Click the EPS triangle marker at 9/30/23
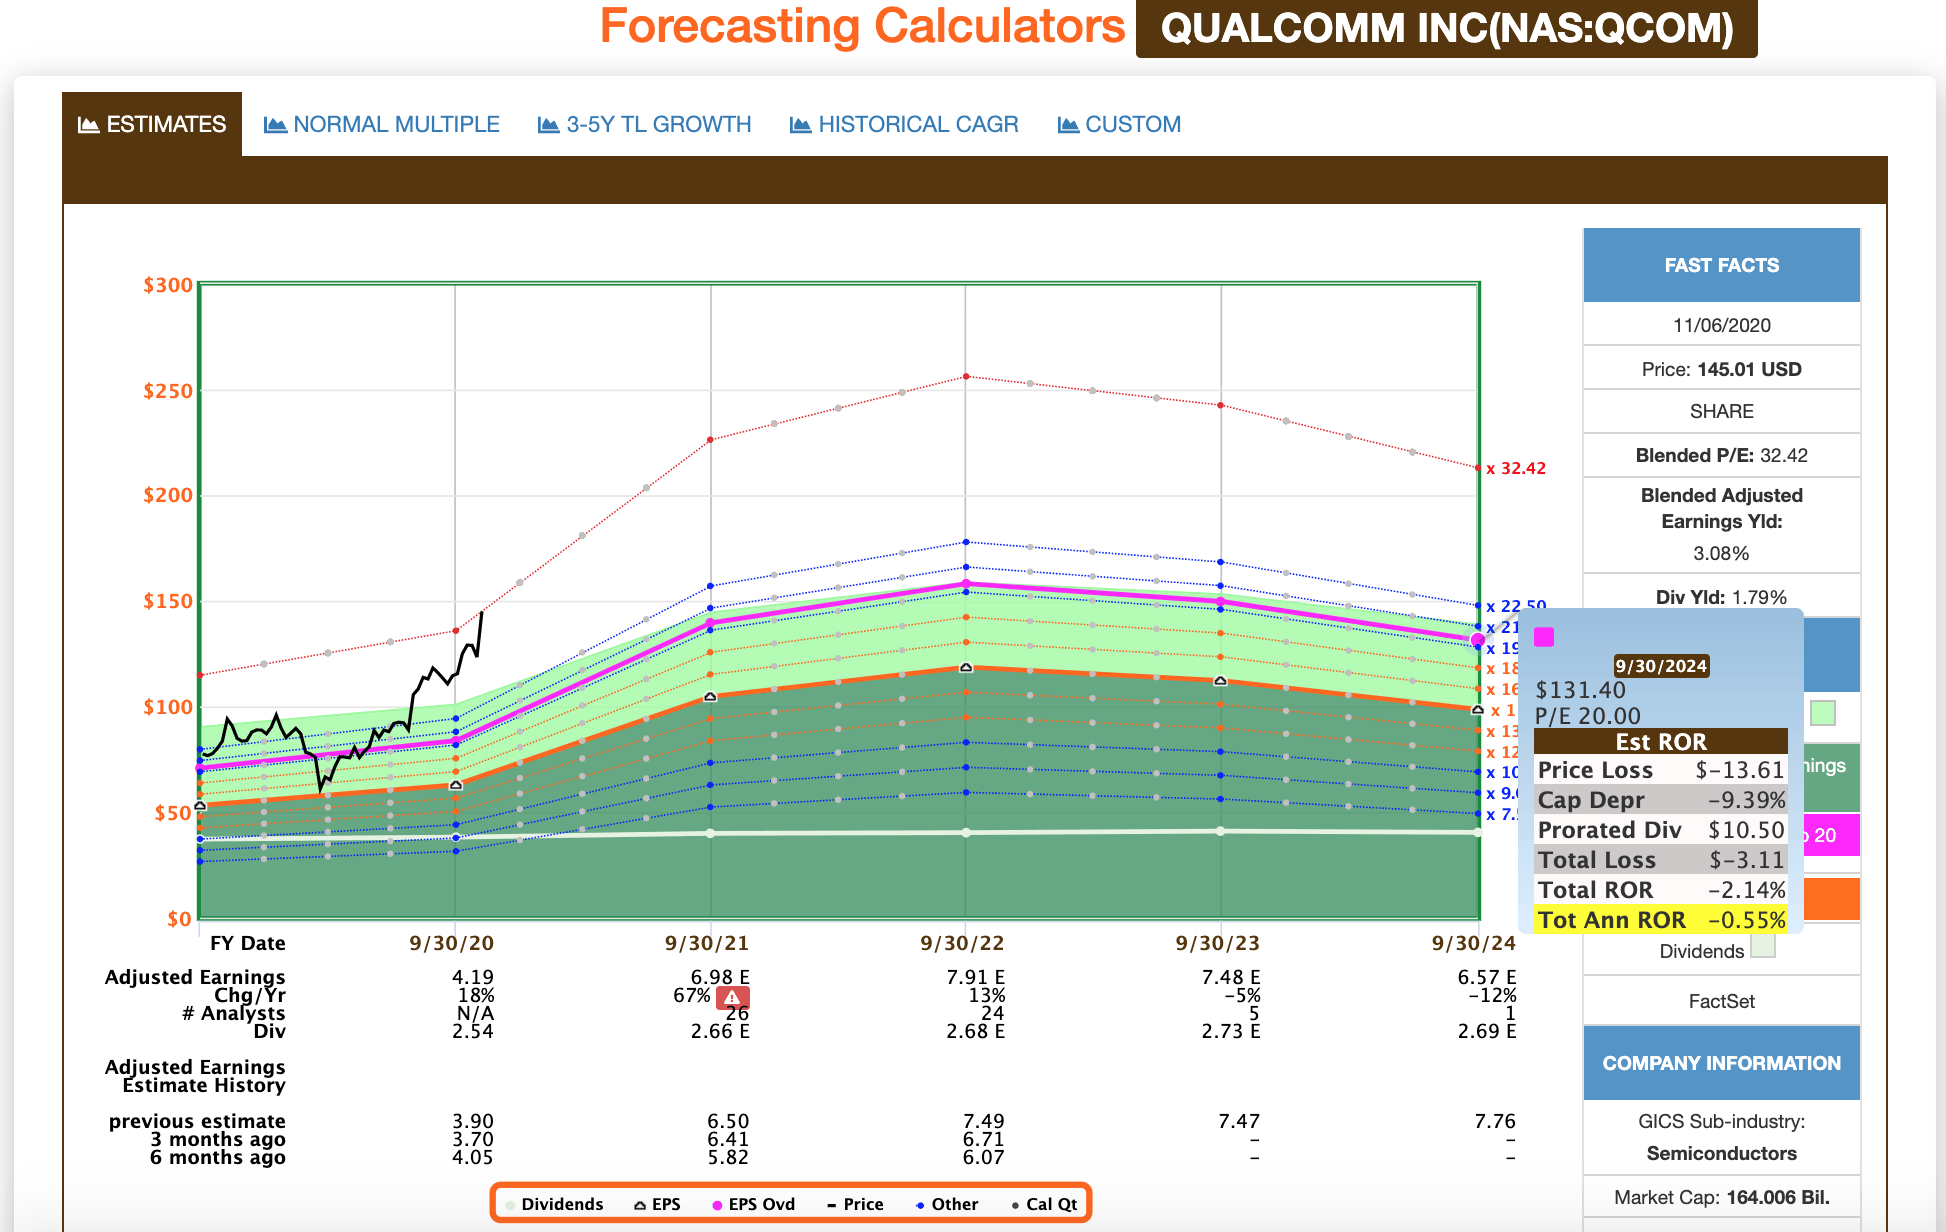 pos(1221,681)
